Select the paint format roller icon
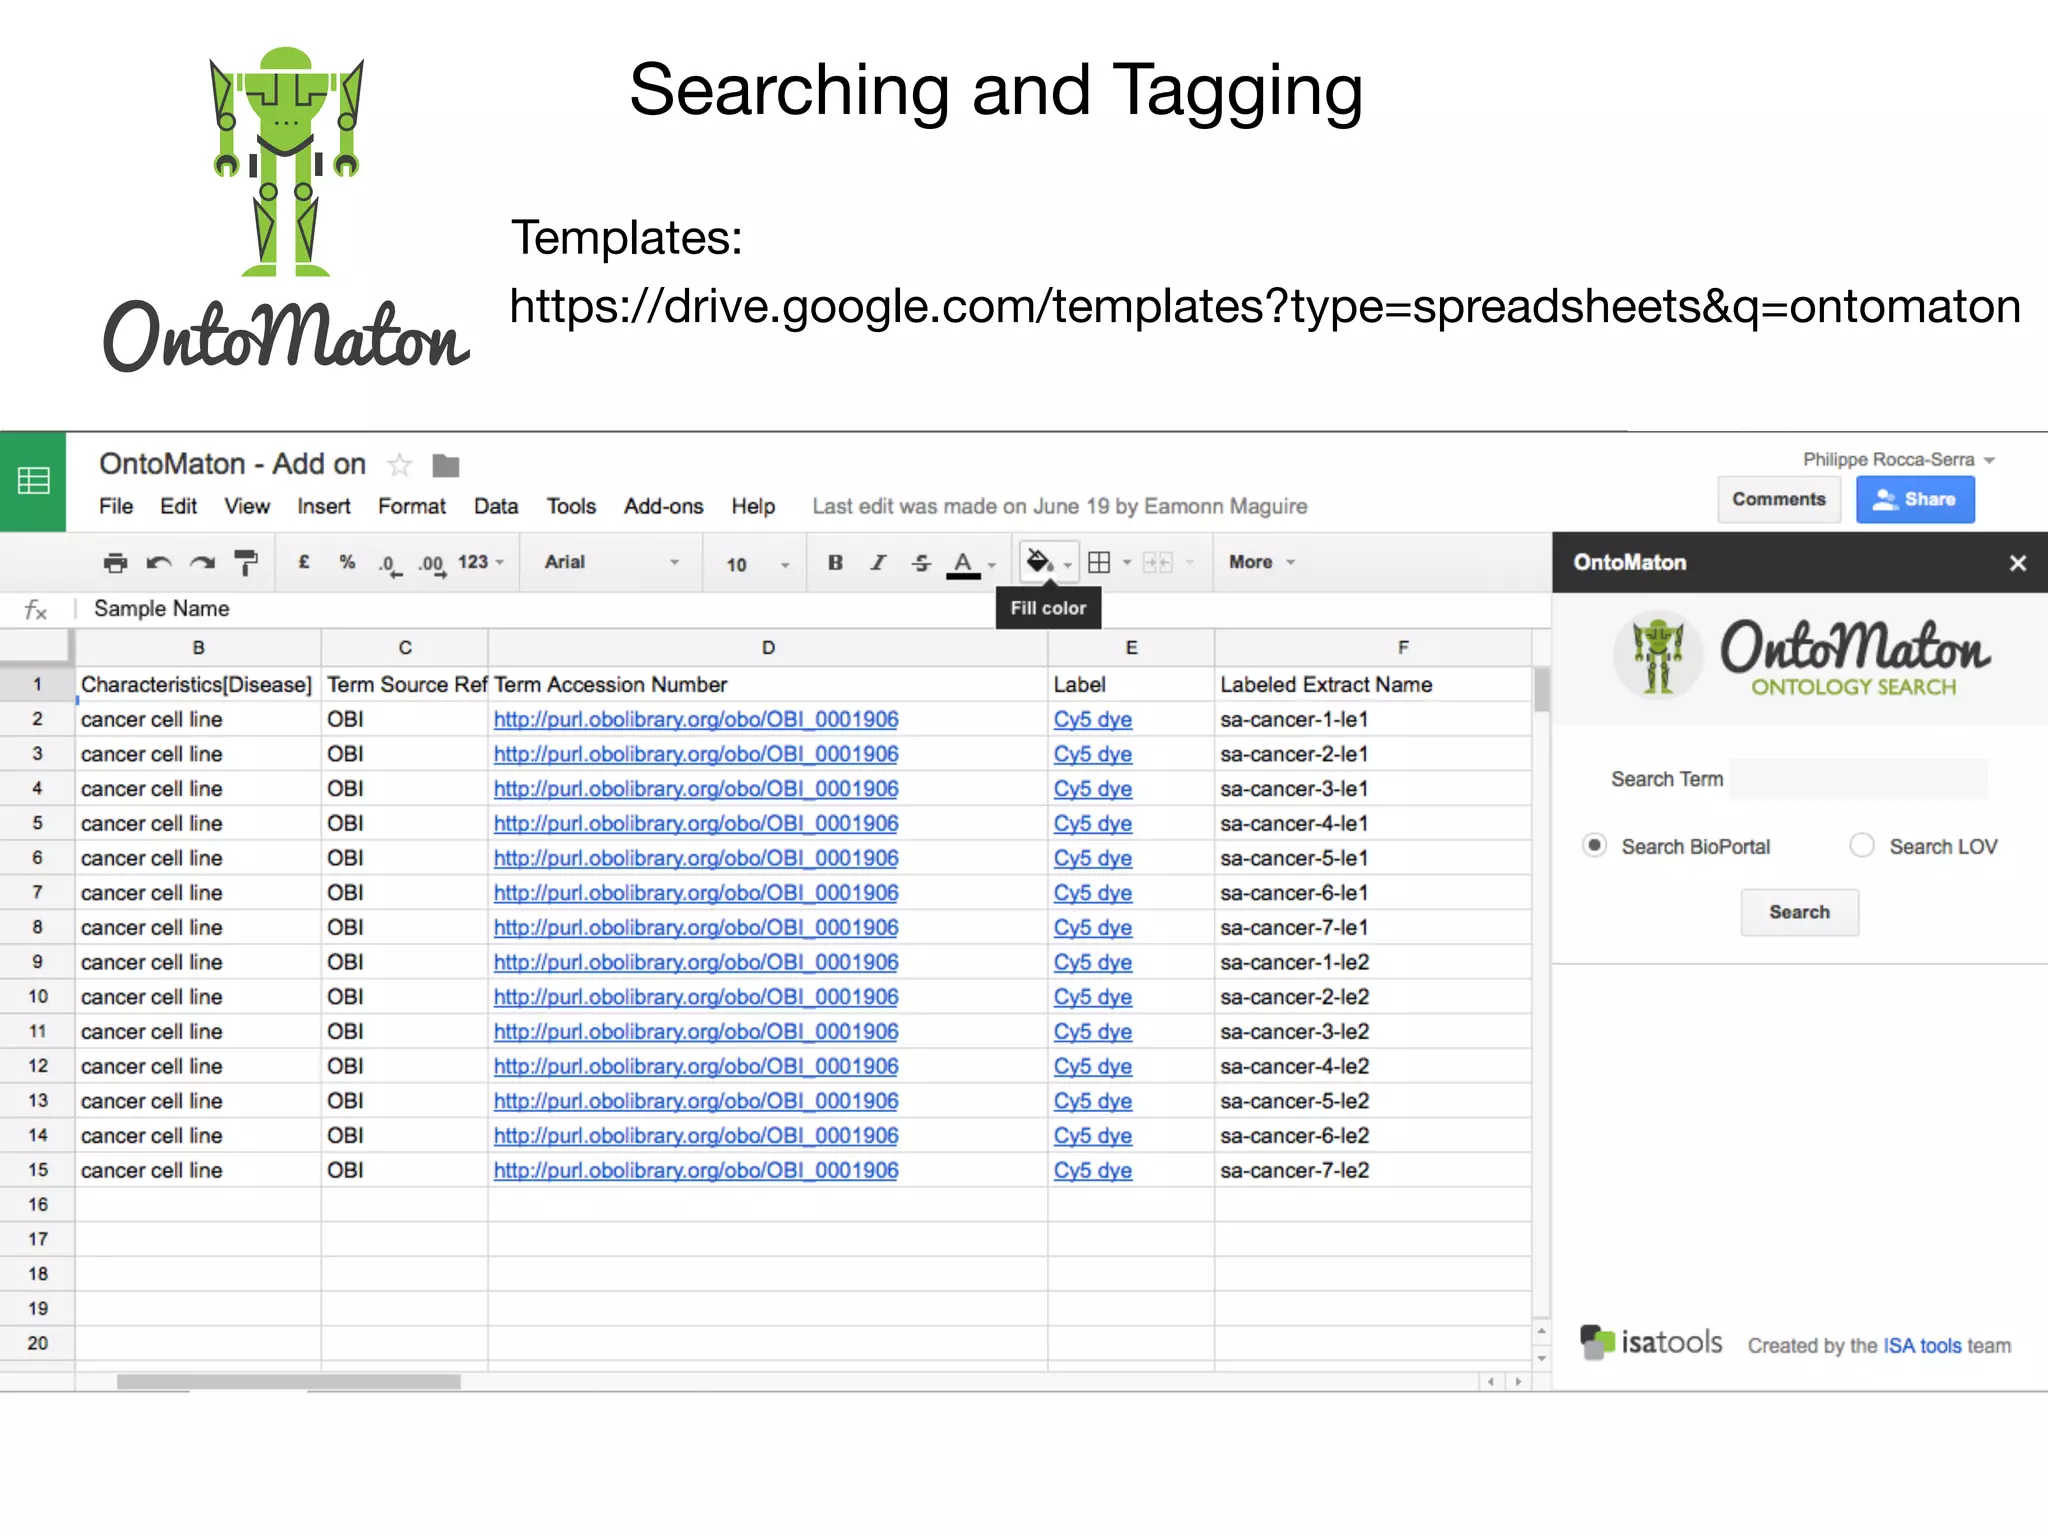Viewport: 2048px width, 1536px height. (246, 563)
